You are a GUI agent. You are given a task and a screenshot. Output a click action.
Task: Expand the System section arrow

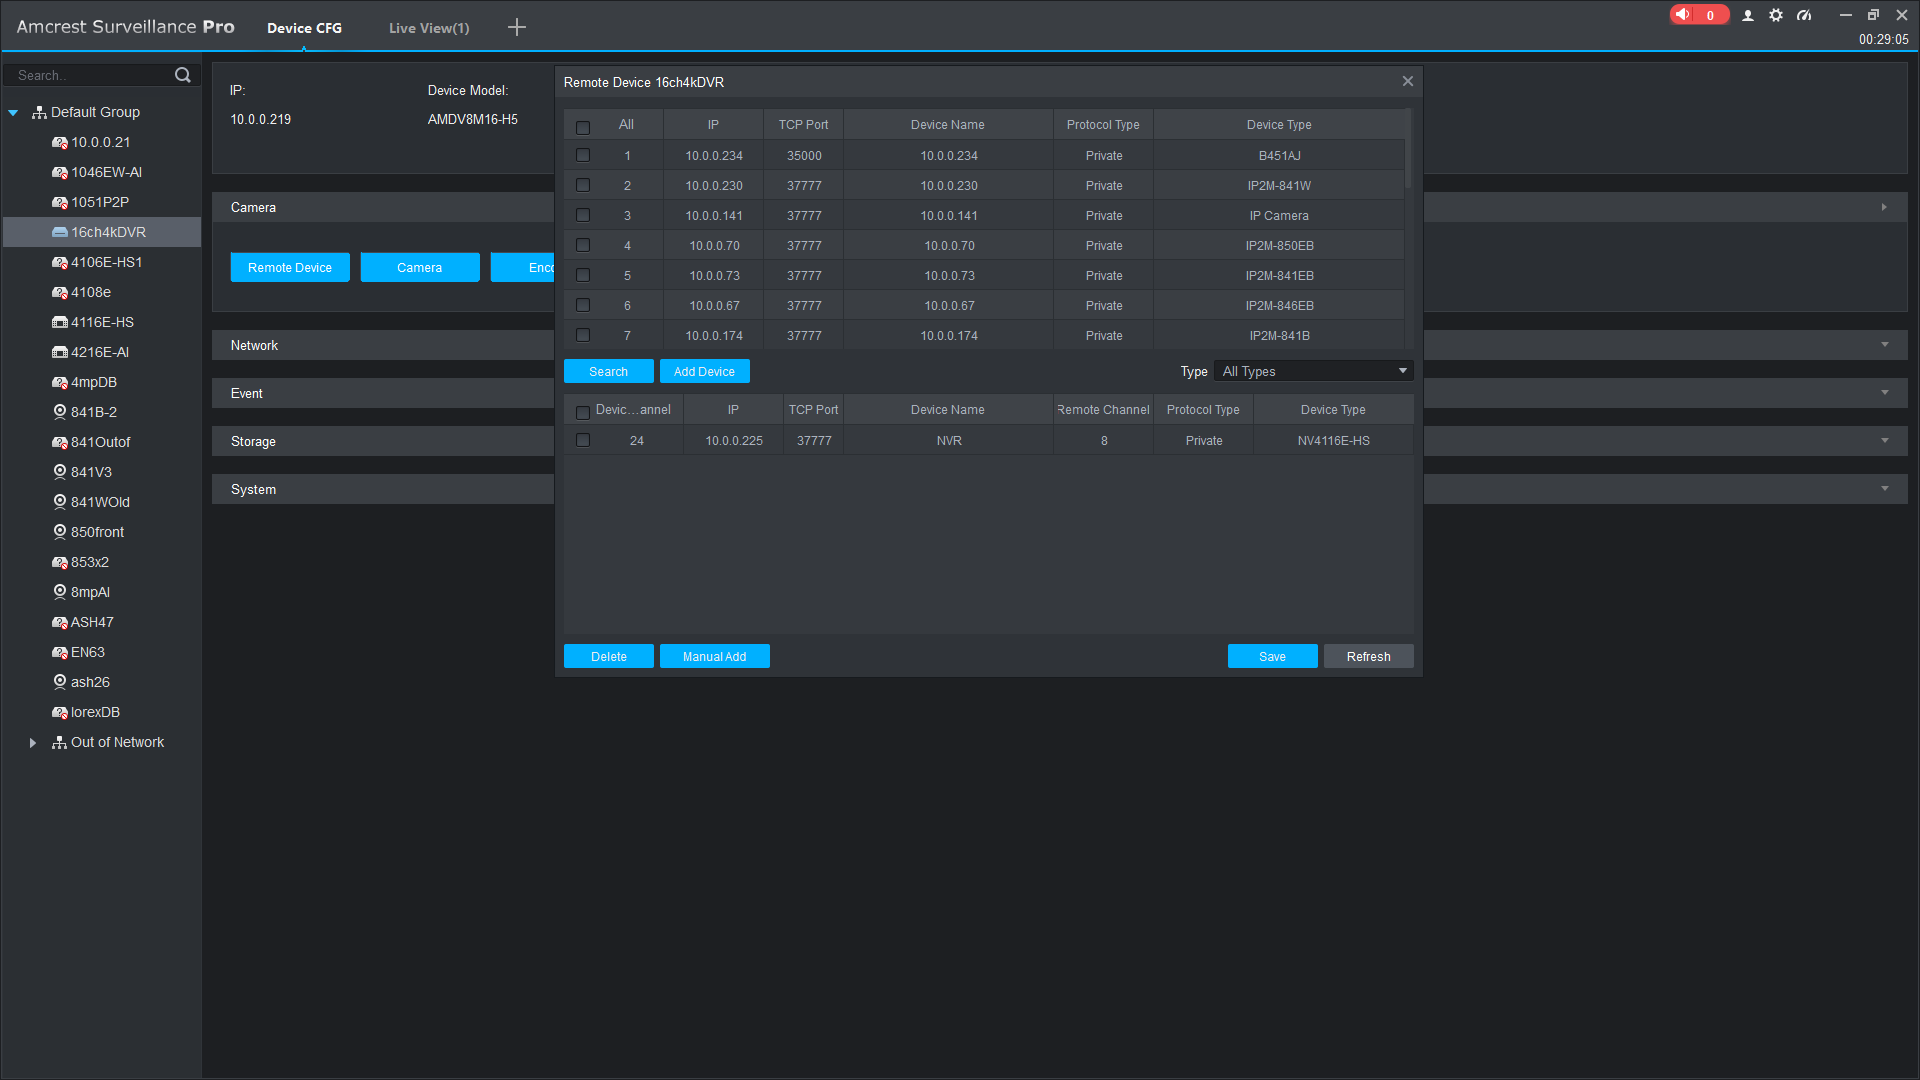(1885, 489)
